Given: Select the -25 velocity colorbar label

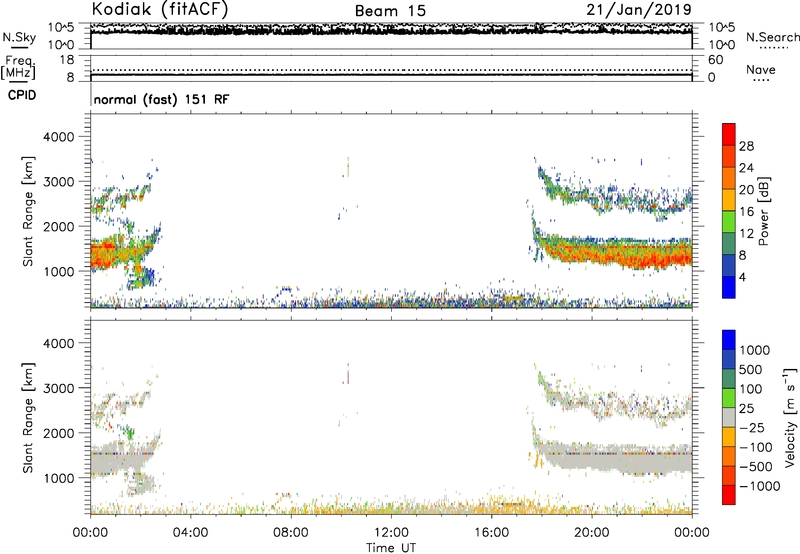Looking at the screenshot, I should 754,428.
